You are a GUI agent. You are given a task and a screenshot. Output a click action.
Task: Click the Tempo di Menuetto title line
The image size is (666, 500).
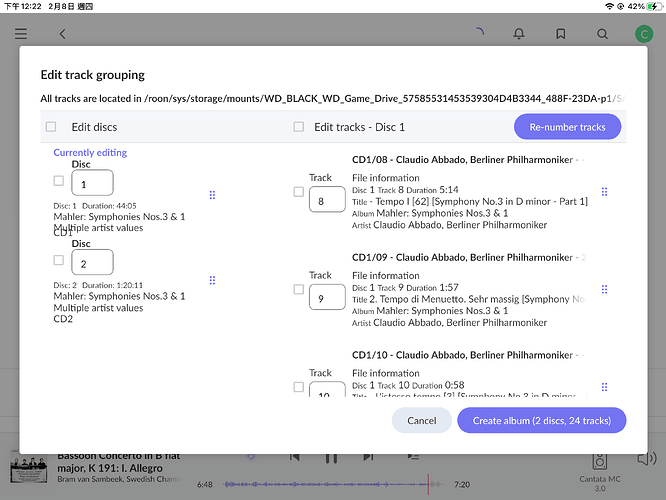coord(468,299)
